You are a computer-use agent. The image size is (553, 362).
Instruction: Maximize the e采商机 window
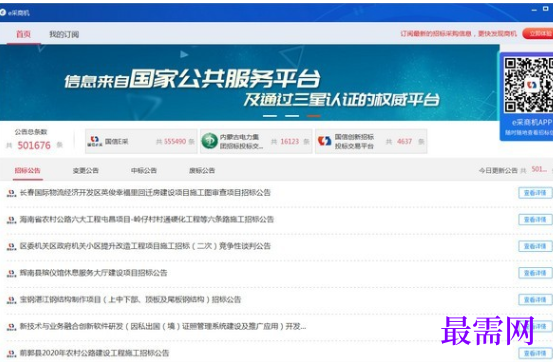pos(545,9)
